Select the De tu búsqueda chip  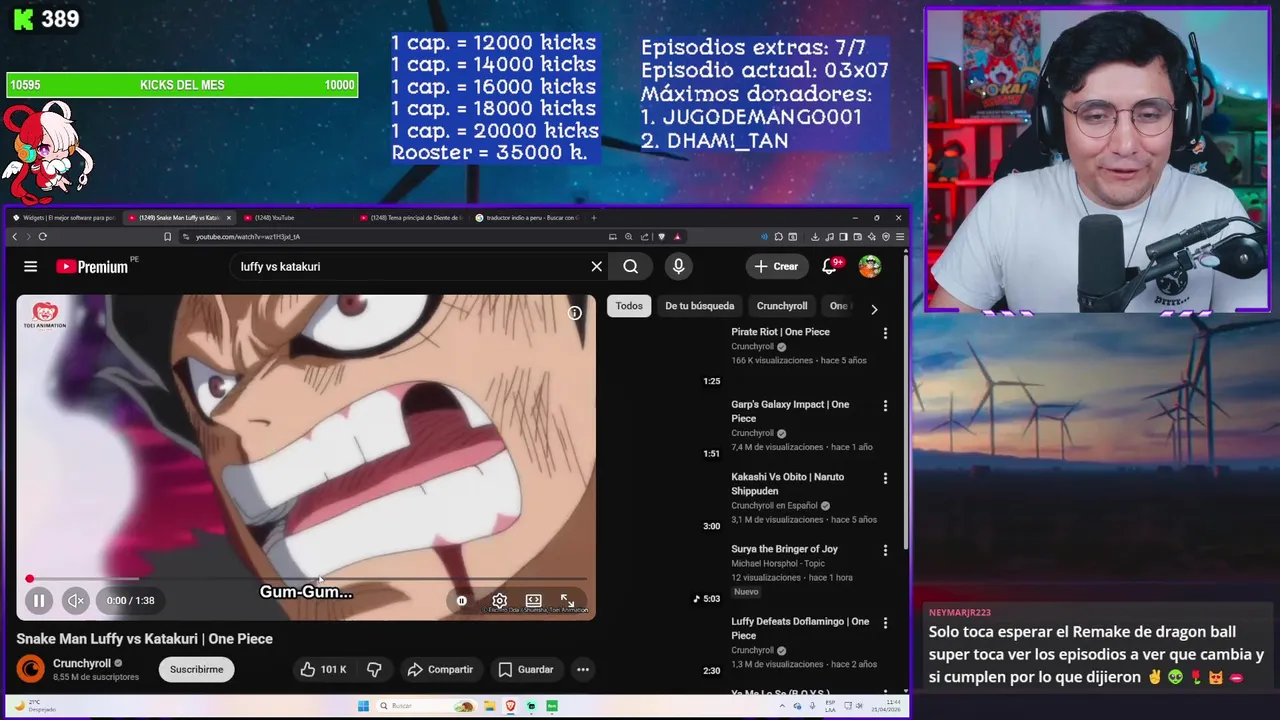700,306
